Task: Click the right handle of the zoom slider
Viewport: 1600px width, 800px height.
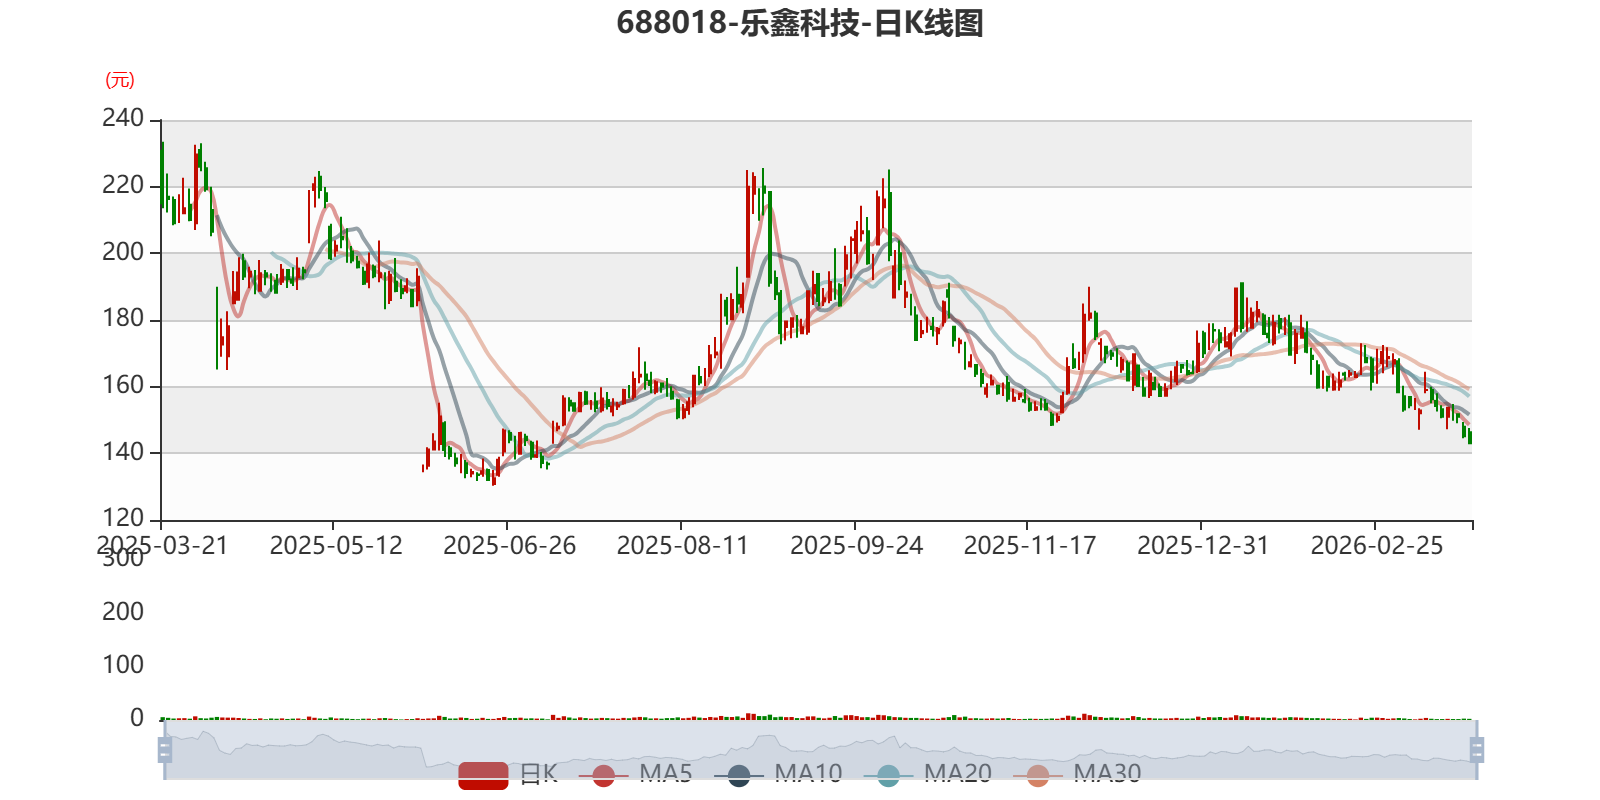Action: click(1477, 749)
